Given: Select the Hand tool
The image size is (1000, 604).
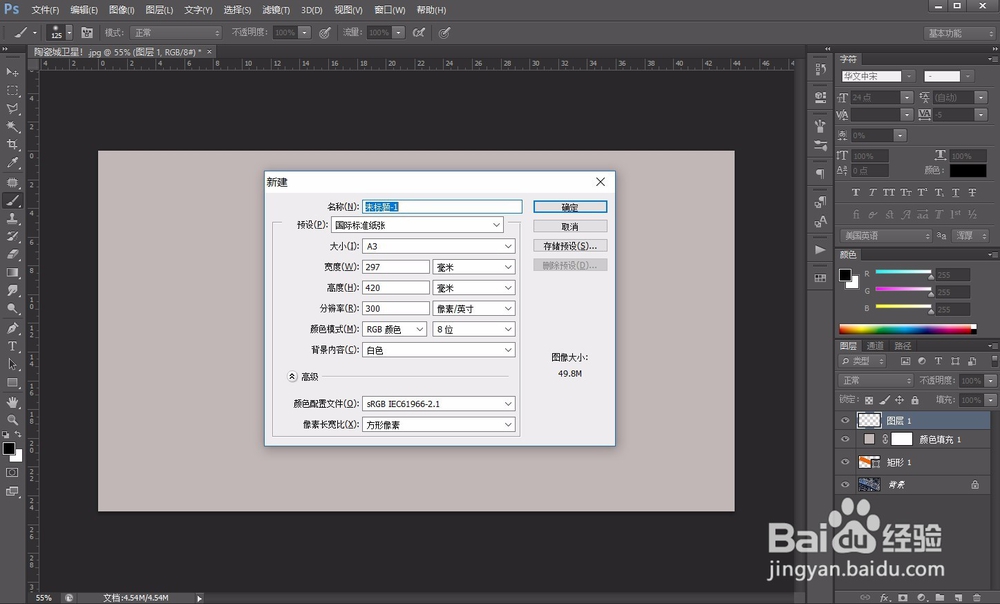Looking at the screenshot, I should click(x=12, y=402).
